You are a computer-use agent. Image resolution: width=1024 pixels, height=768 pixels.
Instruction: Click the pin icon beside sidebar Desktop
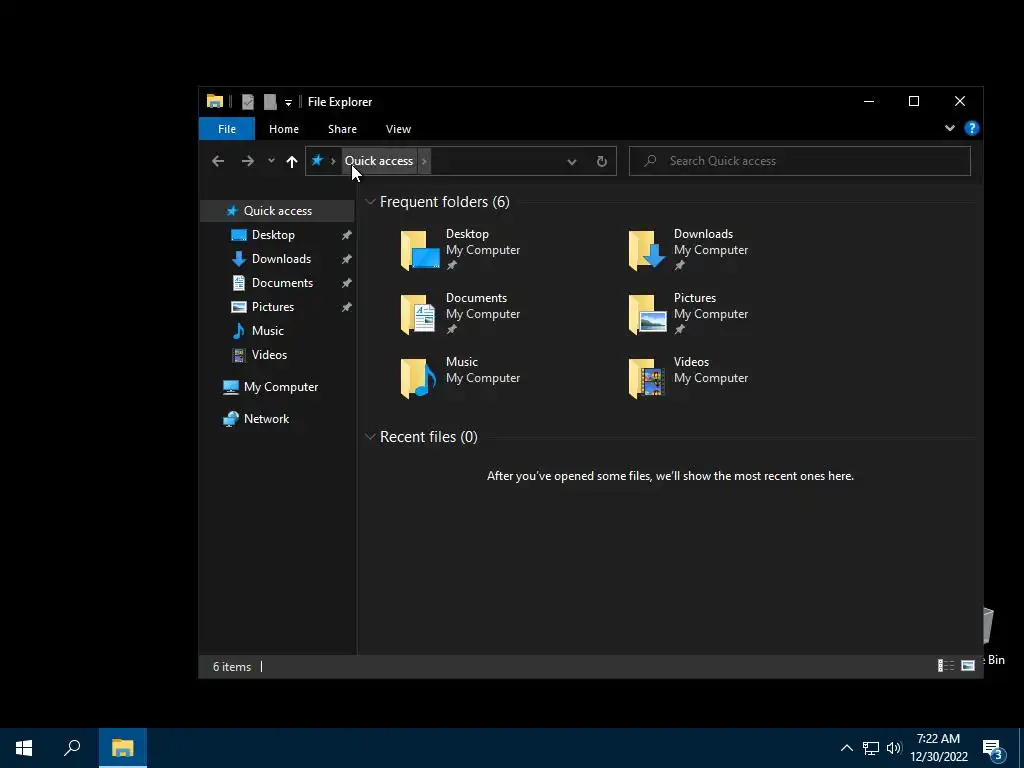tap(346, 235)
